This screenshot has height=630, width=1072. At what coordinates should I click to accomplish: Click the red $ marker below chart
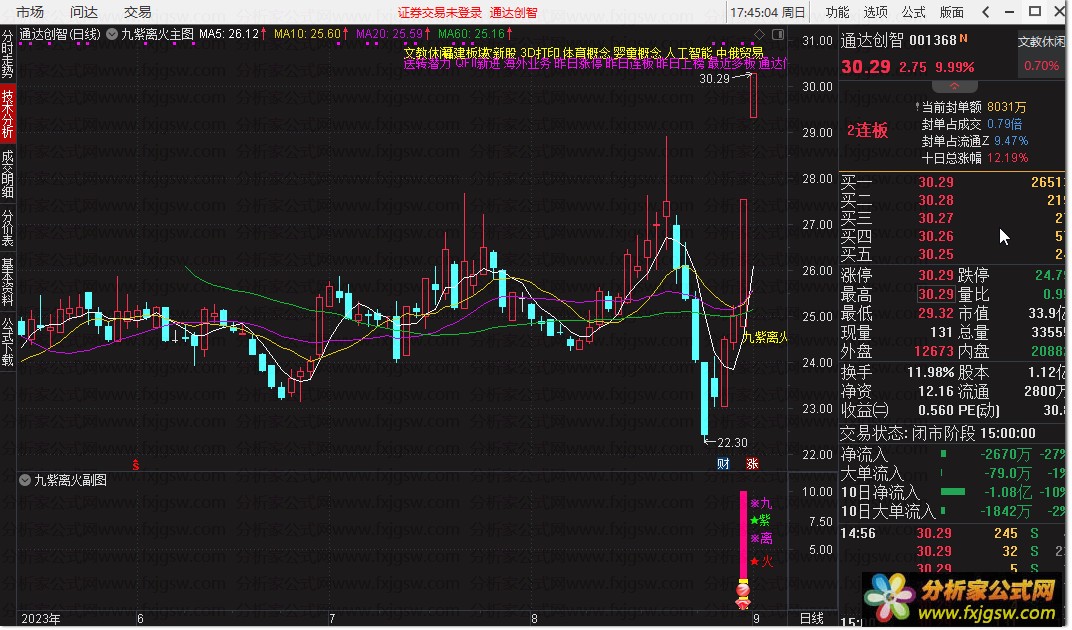(135, 465)
